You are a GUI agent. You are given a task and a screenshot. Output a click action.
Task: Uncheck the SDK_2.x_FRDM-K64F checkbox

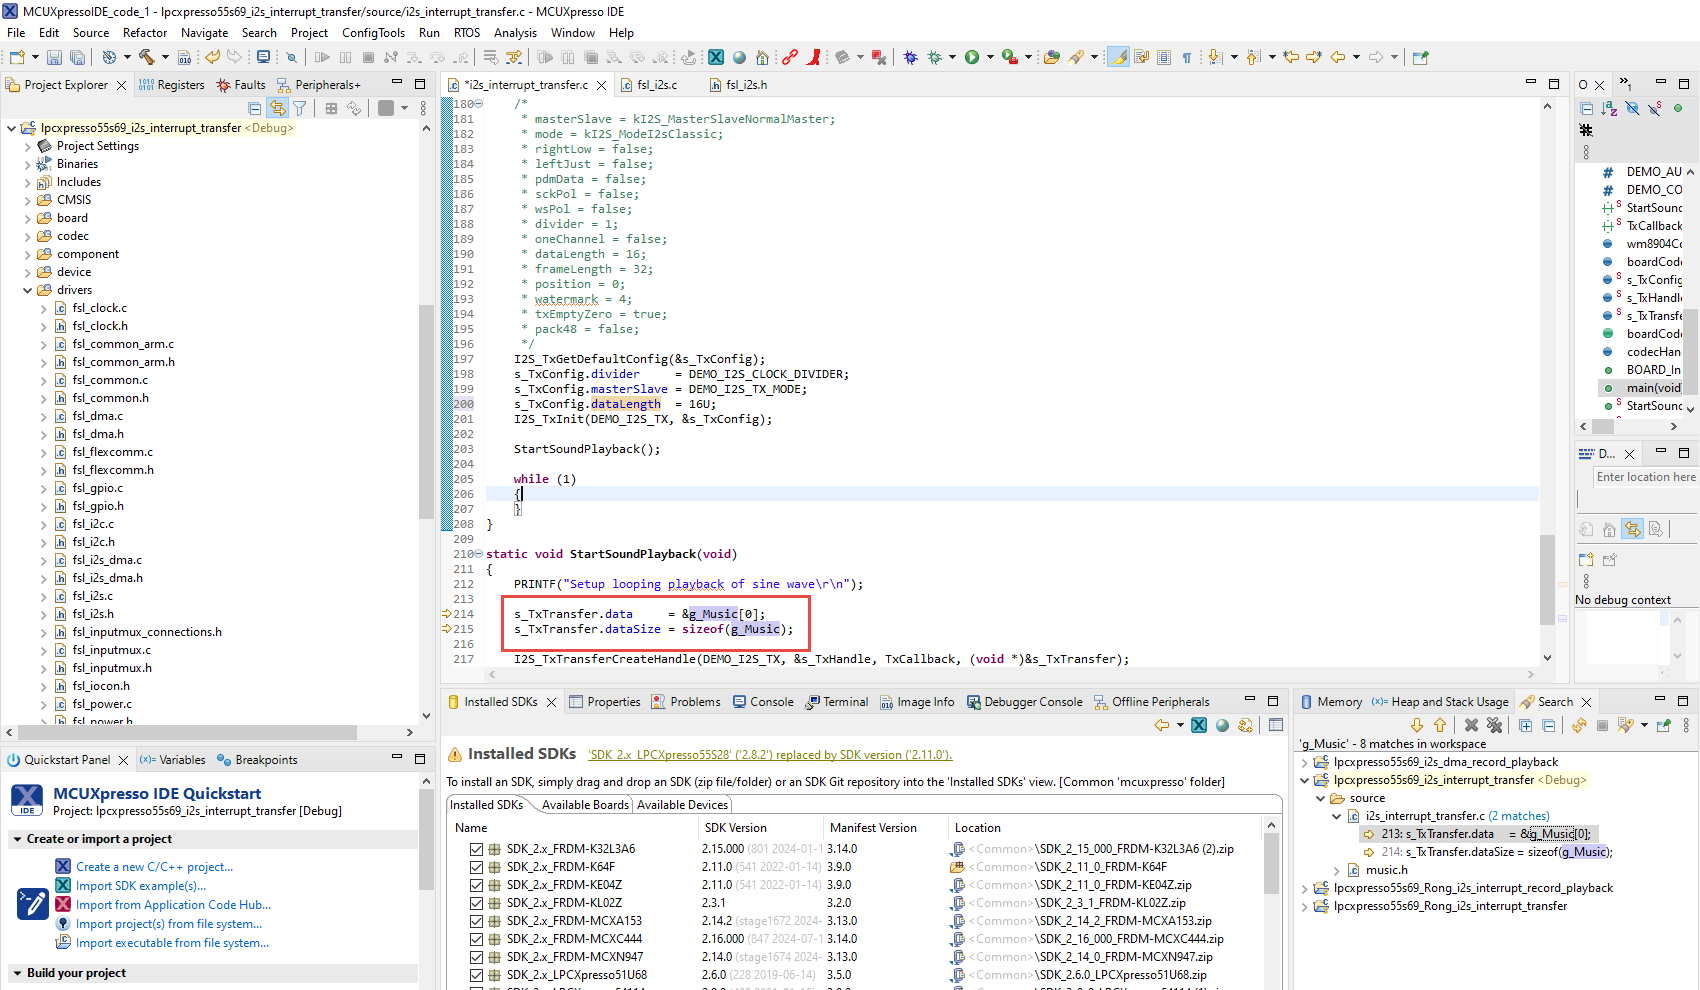click(x=477, y=867)
